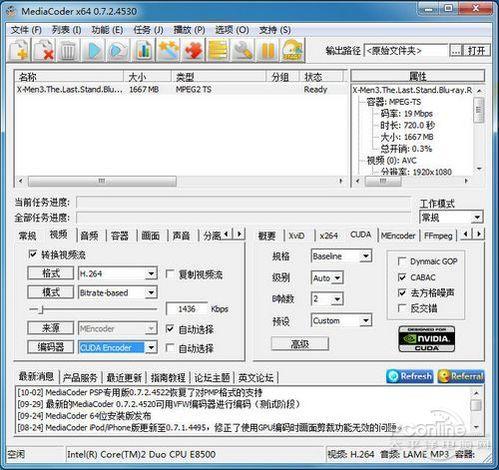The height and width of the screenshot is (470, 499).
Task: Click the 高级 advanced button
Action: 300,344
